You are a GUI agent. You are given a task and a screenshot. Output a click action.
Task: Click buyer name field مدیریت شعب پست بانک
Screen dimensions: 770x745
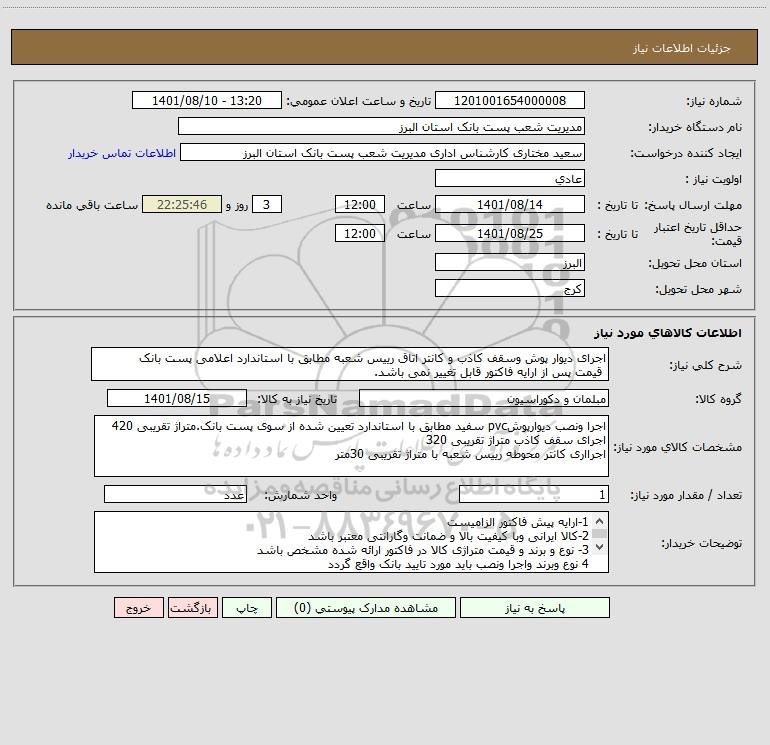click(381, 127)
